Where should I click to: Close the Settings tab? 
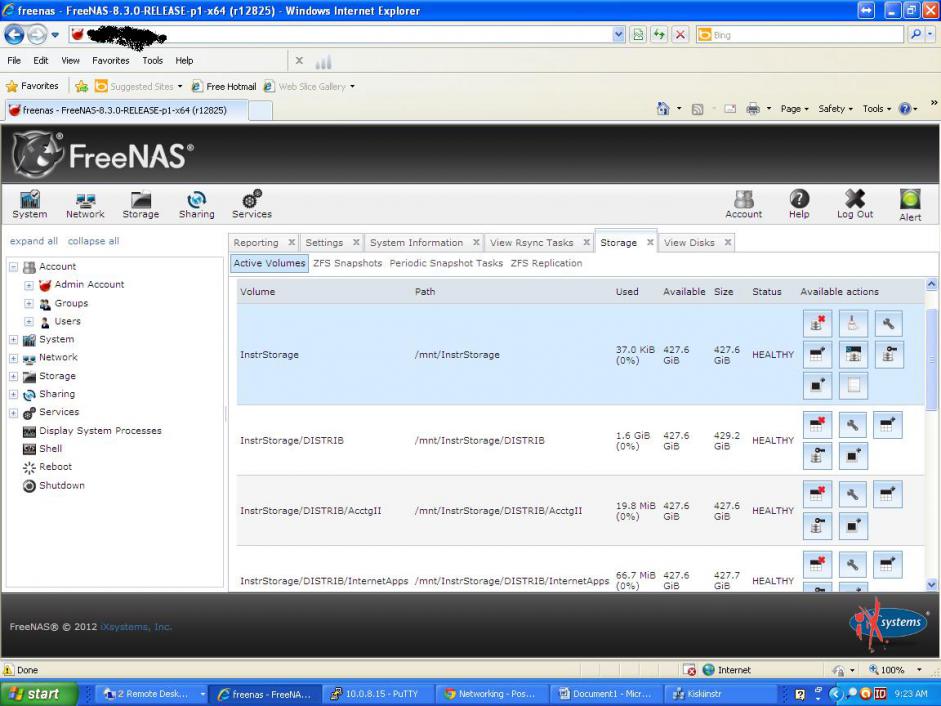tap(356, 242)
